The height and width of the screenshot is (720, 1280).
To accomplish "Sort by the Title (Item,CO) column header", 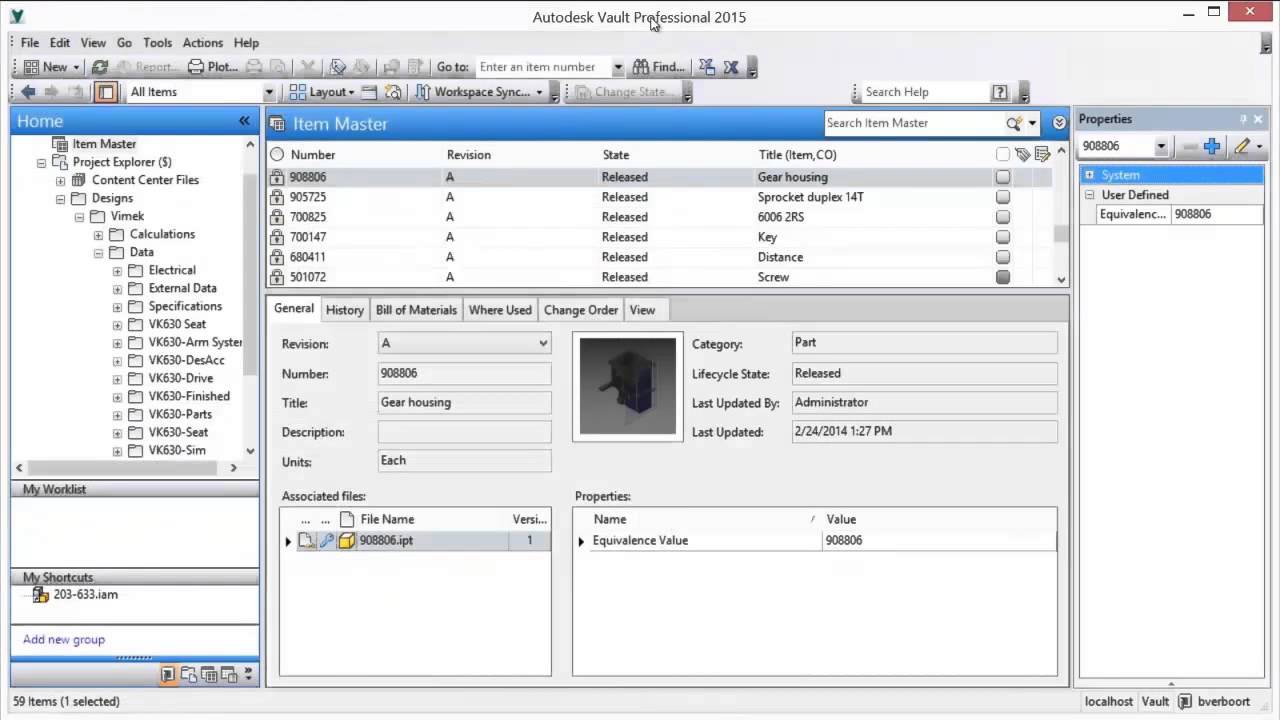I will tap(797, 155).
